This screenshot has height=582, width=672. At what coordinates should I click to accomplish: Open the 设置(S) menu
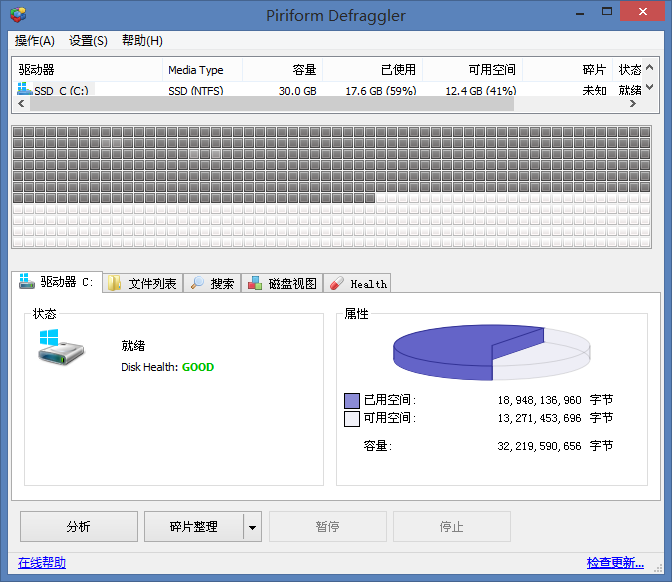[88, 41]
